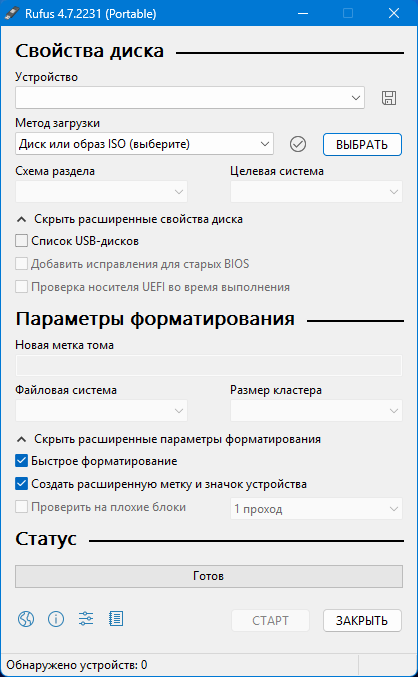Click the save disk image floppy icon

tap(389, 98)
